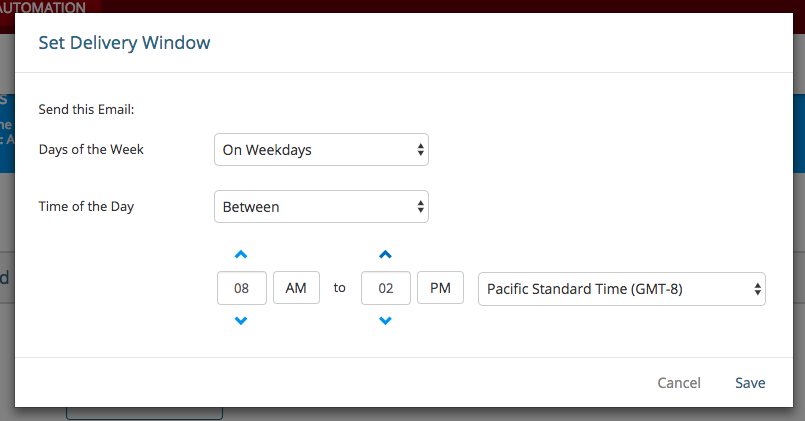Click the outlined button below the dialog

tap(144, 413)
